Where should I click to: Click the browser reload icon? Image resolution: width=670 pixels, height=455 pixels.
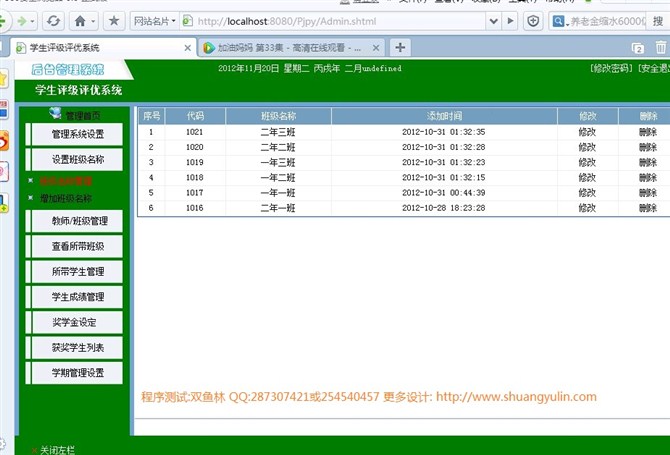click(53, 21)
